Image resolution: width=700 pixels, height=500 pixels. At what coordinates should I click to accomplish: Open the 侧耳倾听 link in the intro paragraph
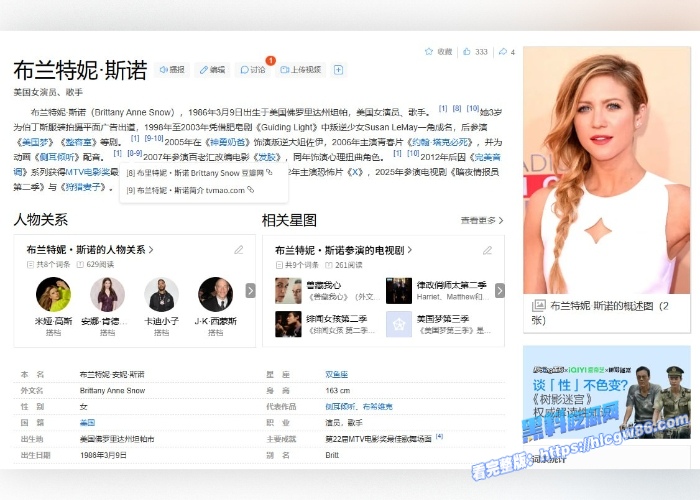tap(58, 157)
